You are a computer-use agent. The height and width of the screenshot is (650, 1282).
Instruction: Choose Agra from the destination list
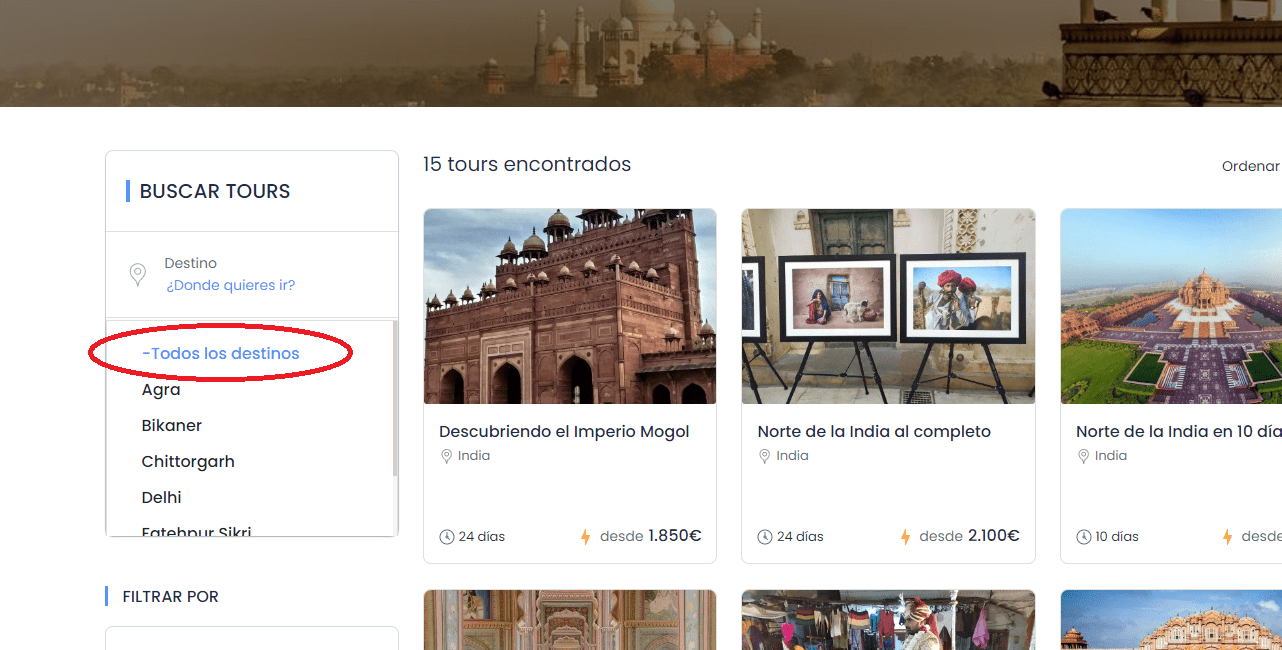tap(161, 390)
